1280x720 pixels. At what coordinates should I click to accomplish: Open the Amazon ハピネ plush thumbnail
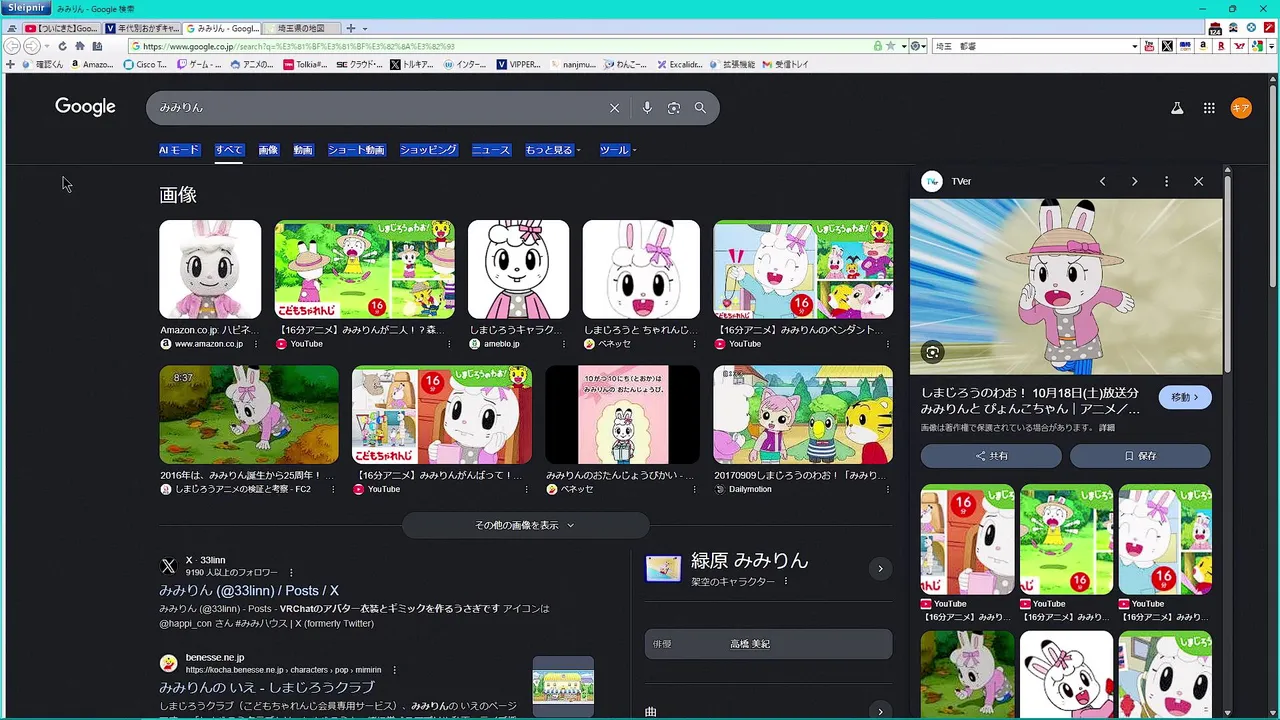(x=210, y=270)
